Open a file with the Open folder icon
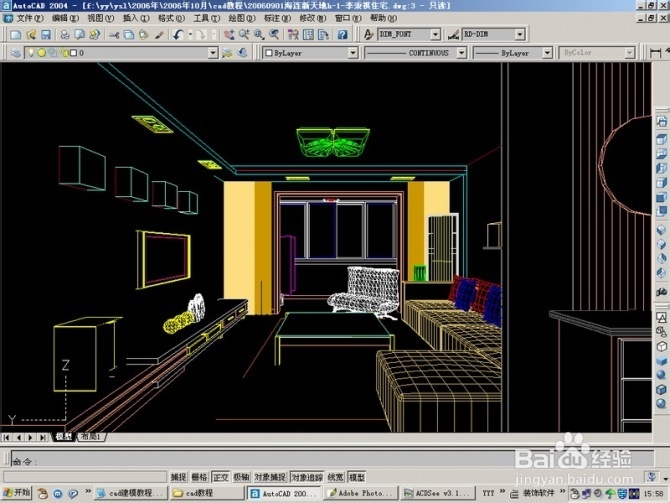670x503 pixels. pos(31,35)
